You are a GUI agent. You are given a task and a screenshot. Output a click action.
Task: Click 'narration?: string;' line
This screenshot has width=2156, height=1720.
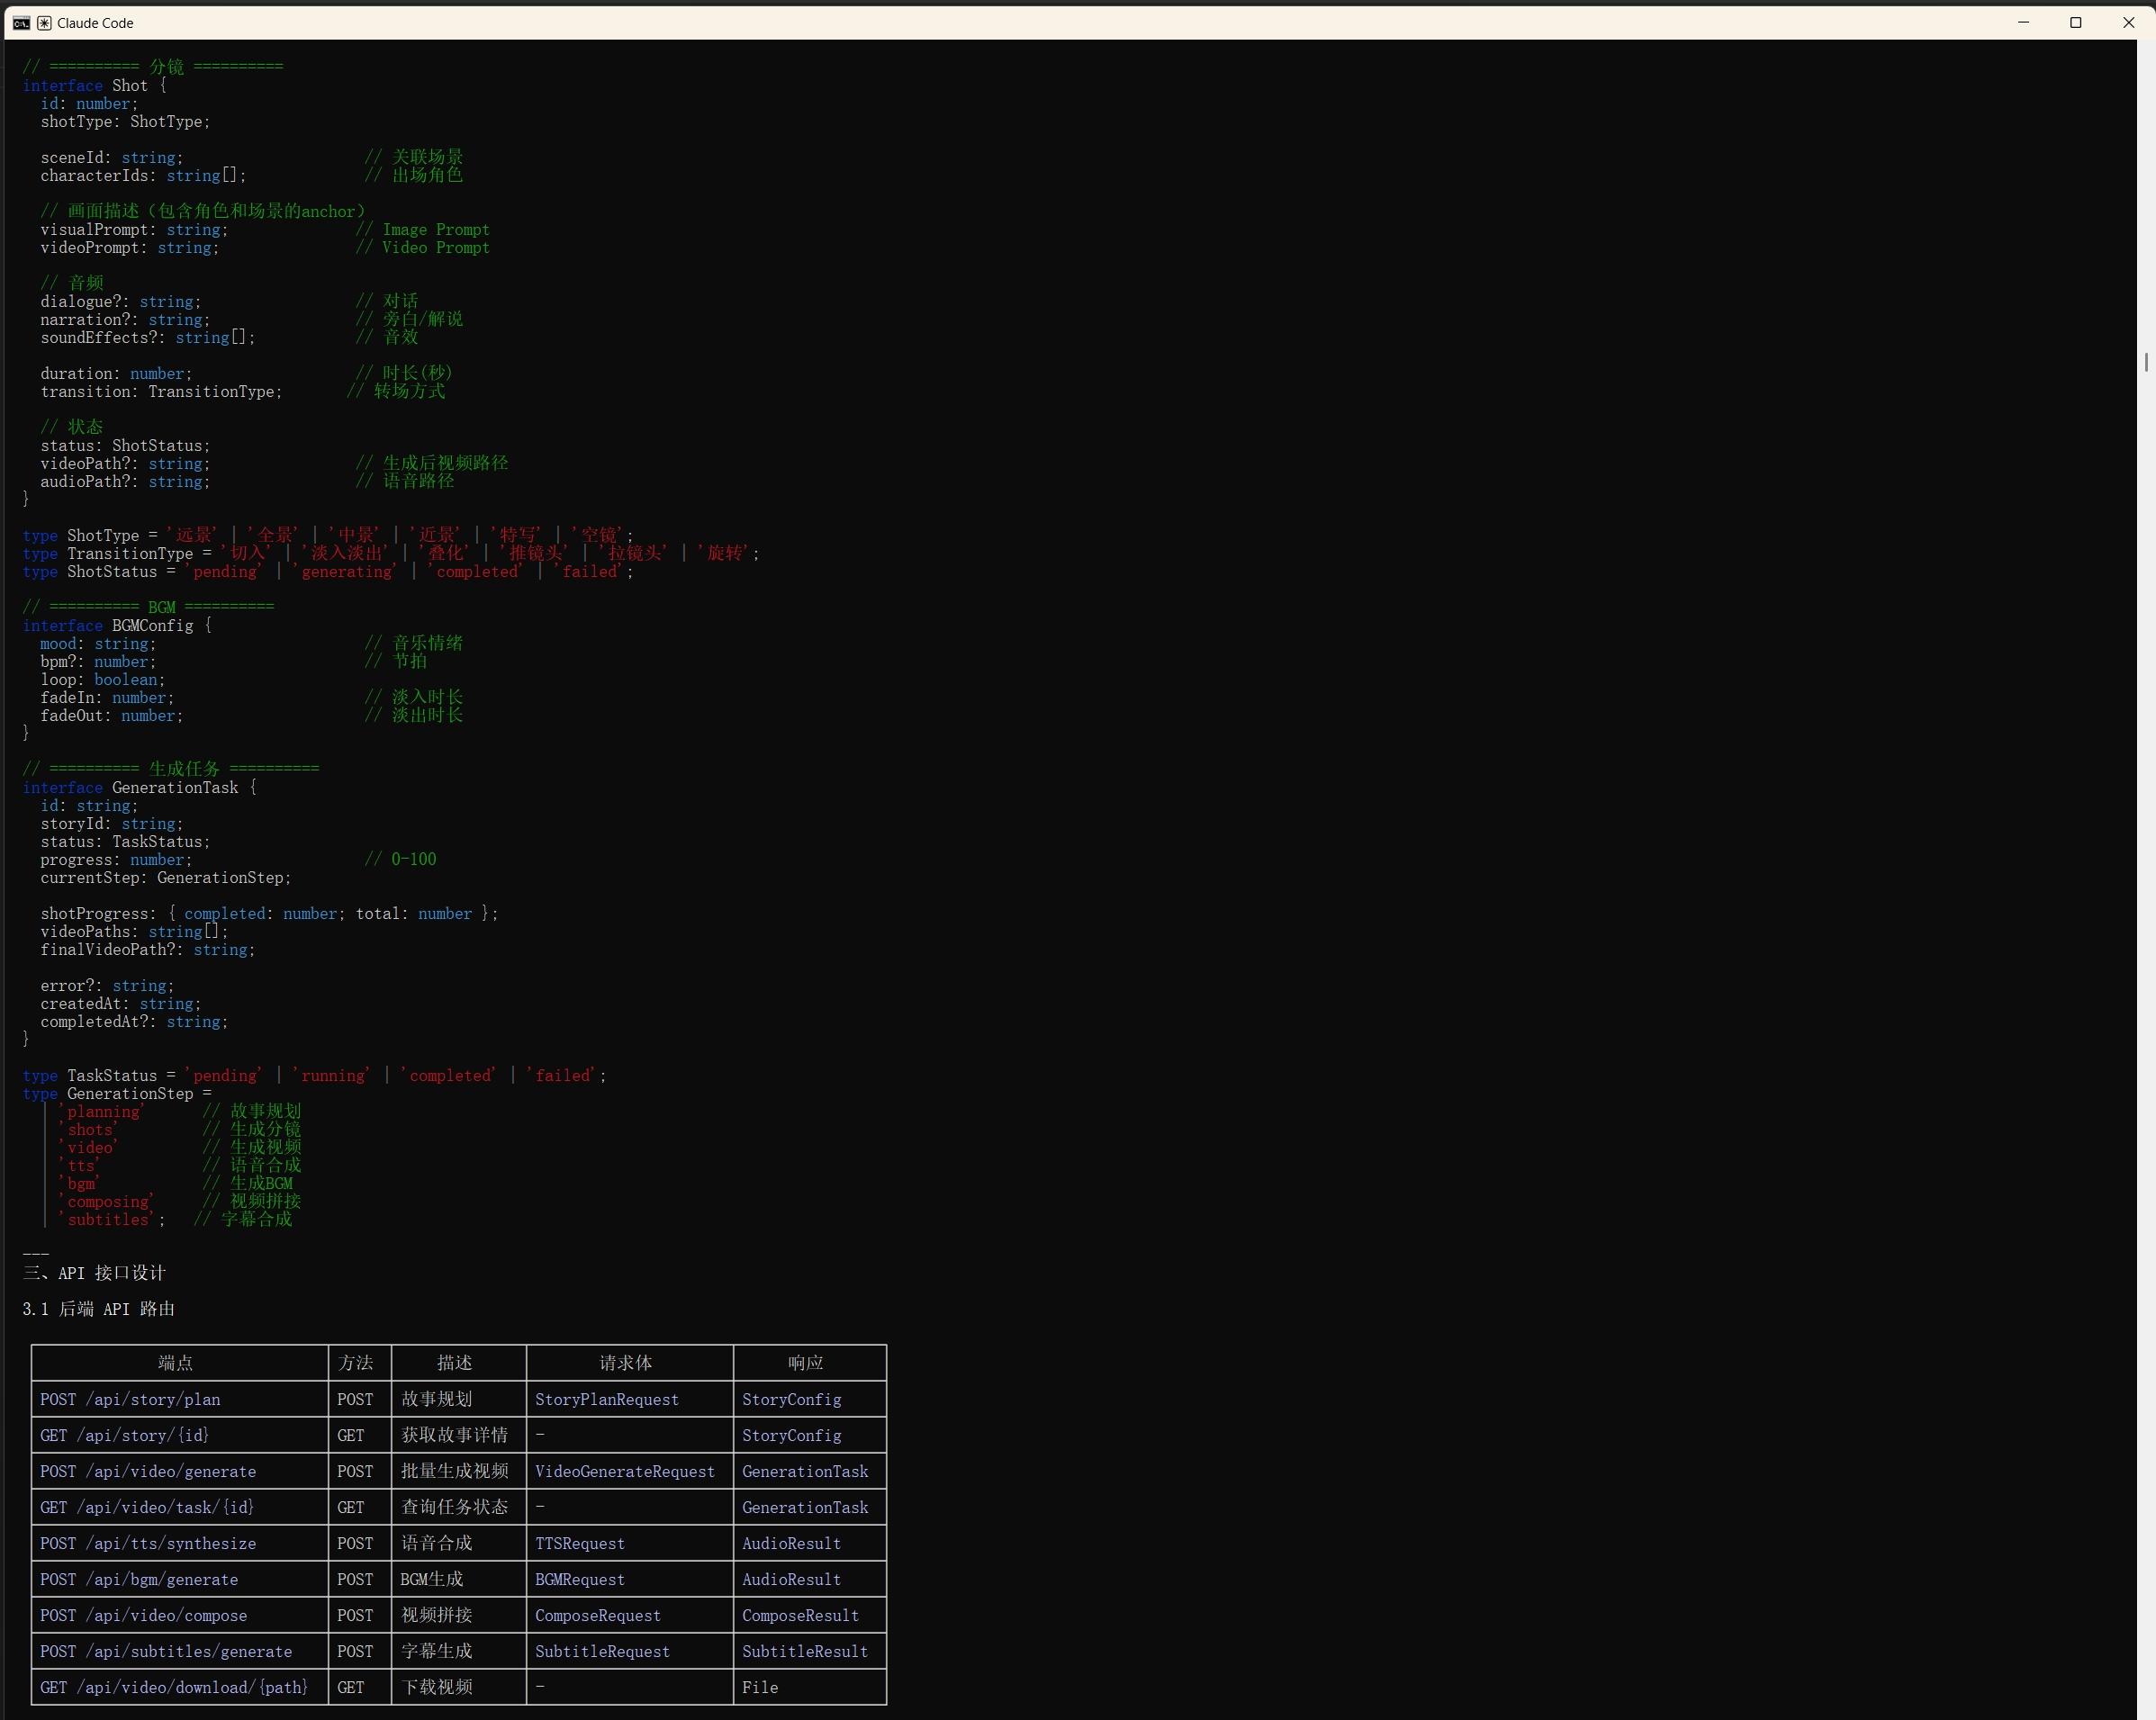[125, 320]
